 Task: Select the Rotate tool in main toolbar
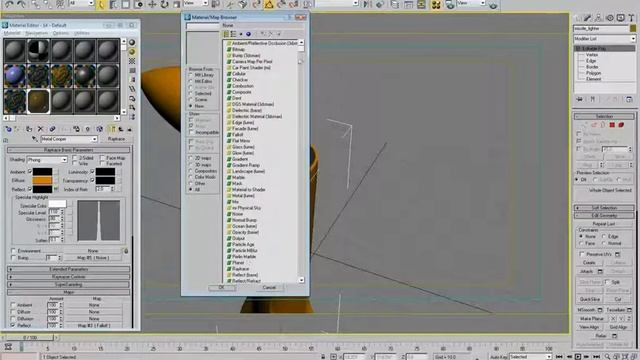click(164, 4)
